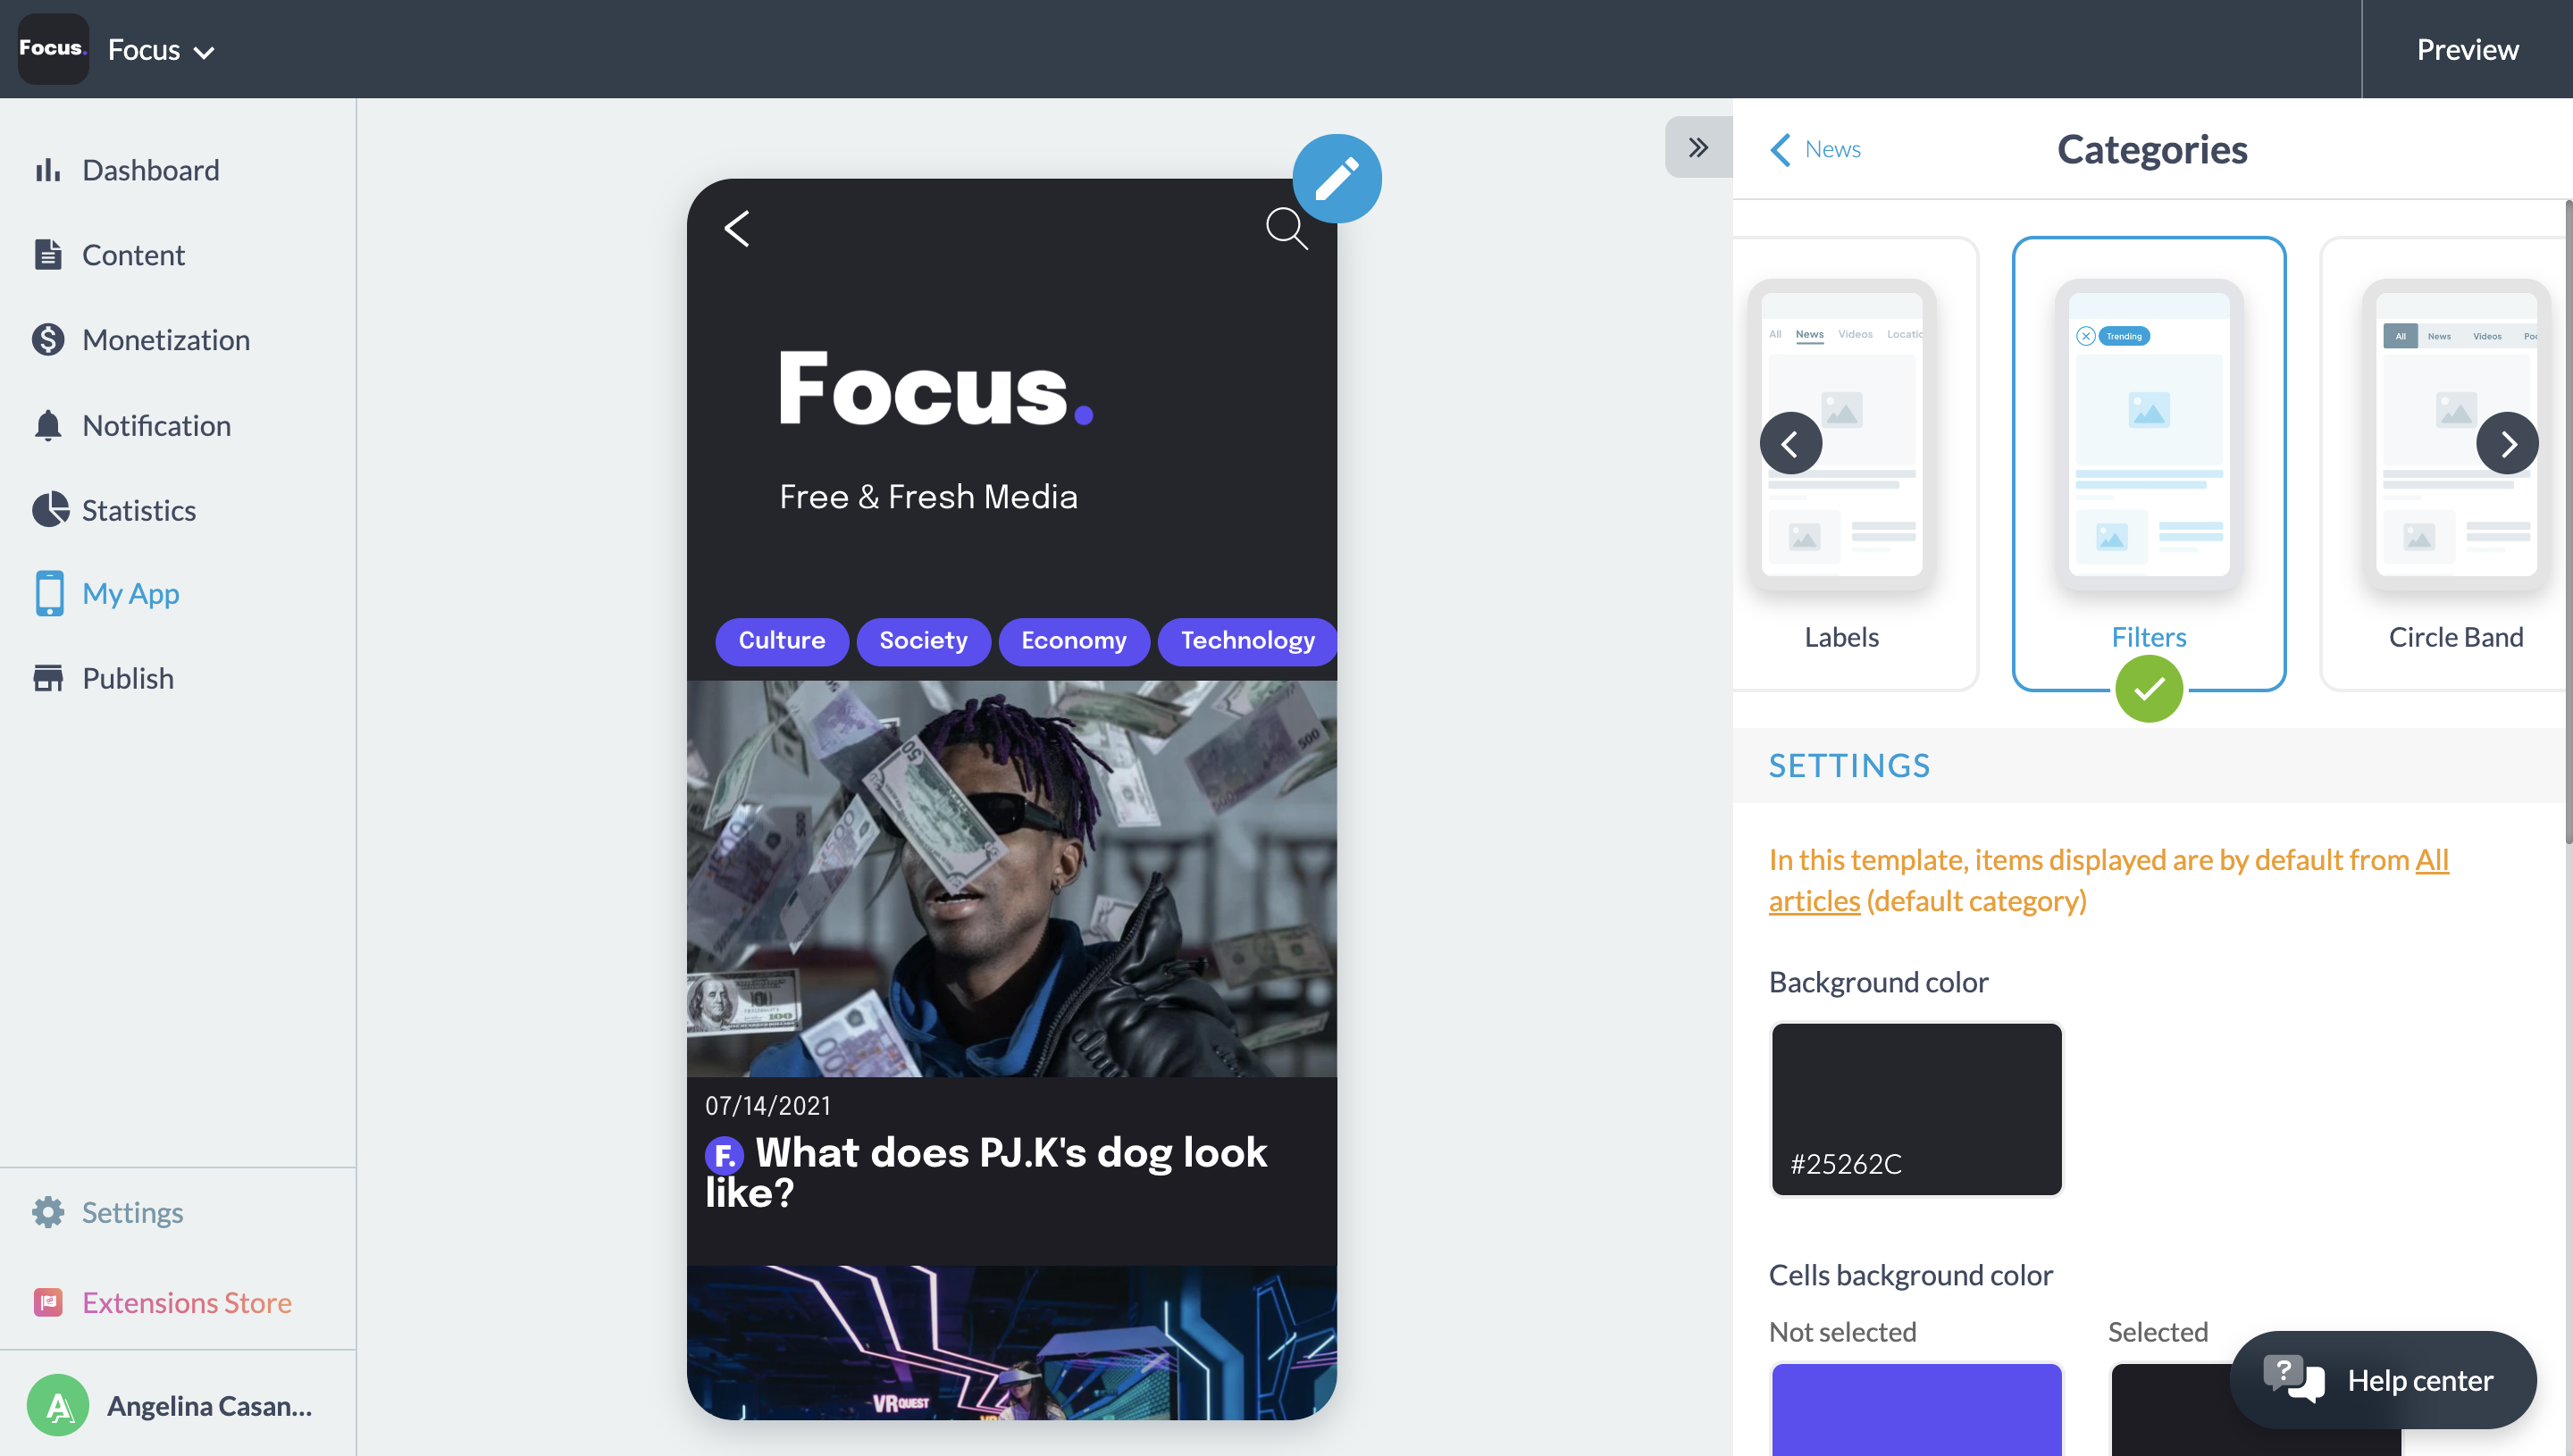2573x1456 pixels.
Task: Click the Settings gear icon
Action: pos(47,1212)
